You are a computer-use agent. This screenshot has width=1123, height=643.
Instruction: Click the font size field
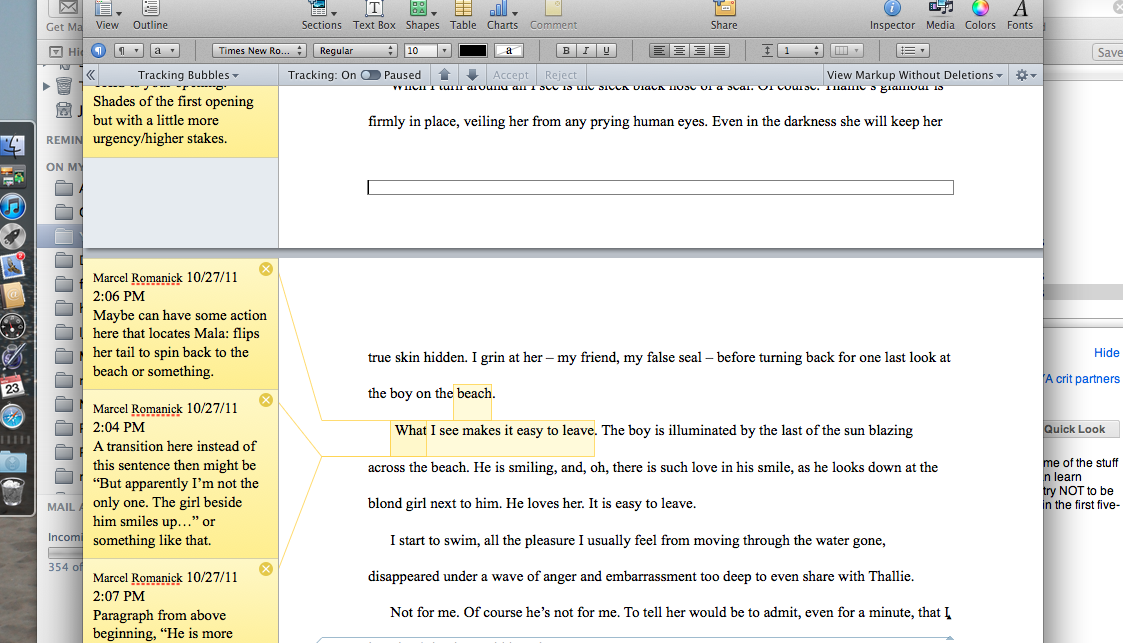point(420,51)
